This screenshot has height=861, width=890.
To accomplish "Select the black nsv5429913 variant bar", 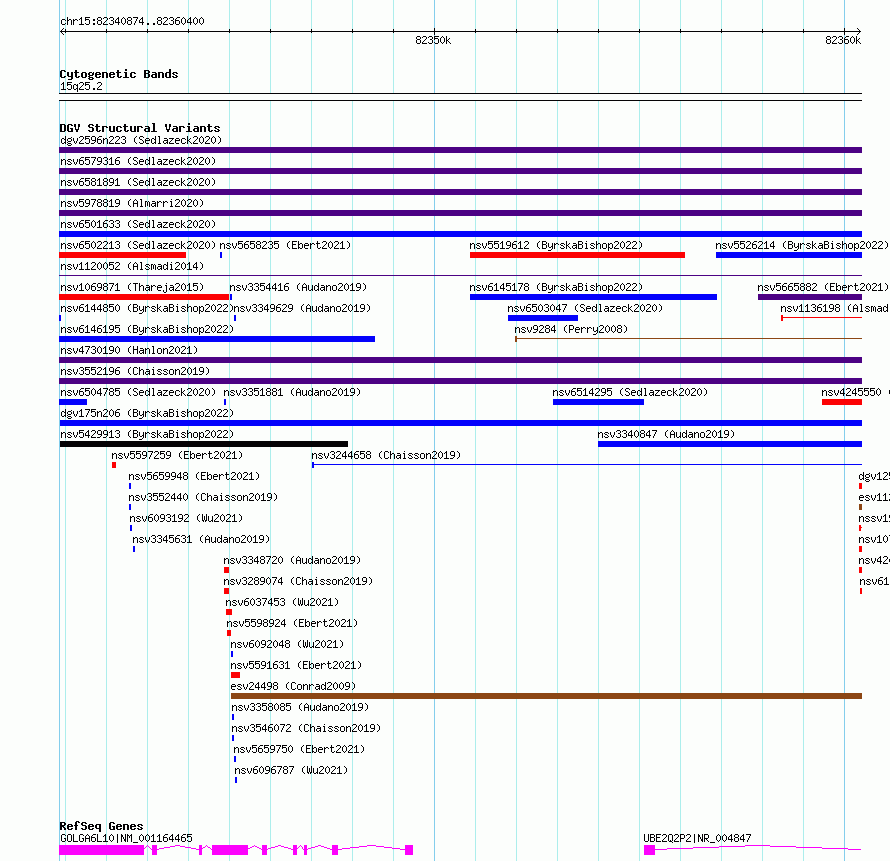I will pyautogui.click(x=204, y=444).
